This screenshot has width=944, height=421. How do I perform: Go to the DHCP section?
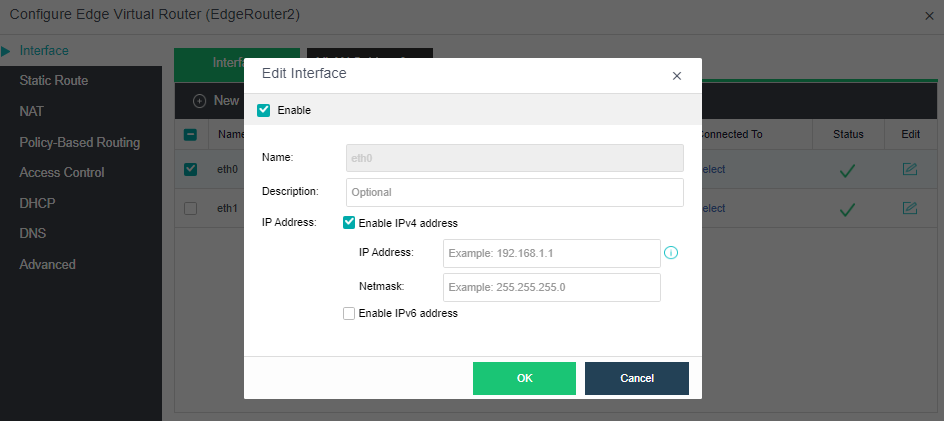(37, 203)
